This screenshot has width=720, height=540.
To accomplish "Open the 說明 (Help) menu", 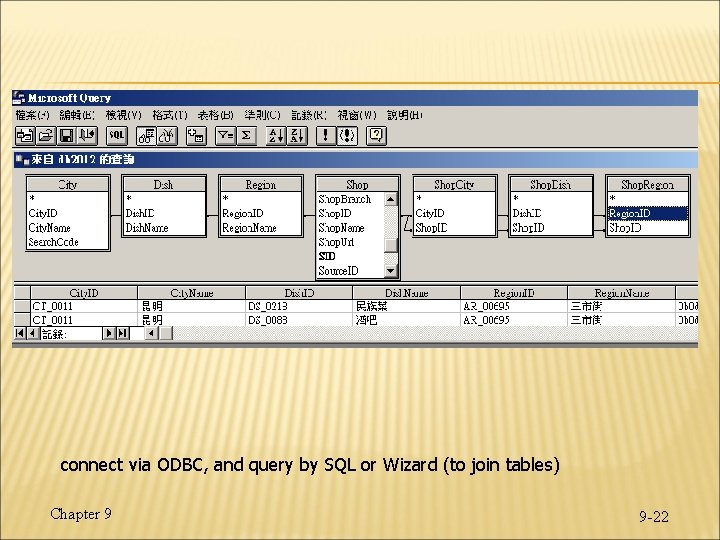I will (405, 115).
